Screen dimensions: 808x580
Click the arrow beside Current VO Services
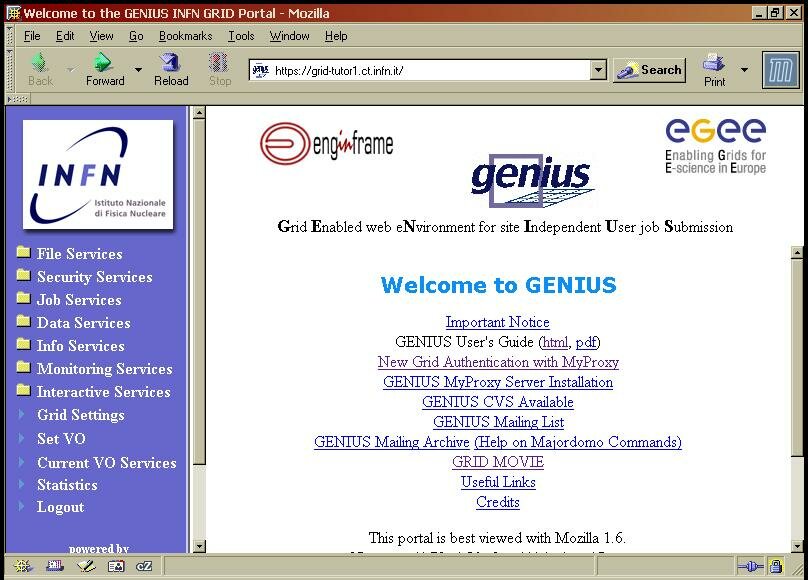21,462
